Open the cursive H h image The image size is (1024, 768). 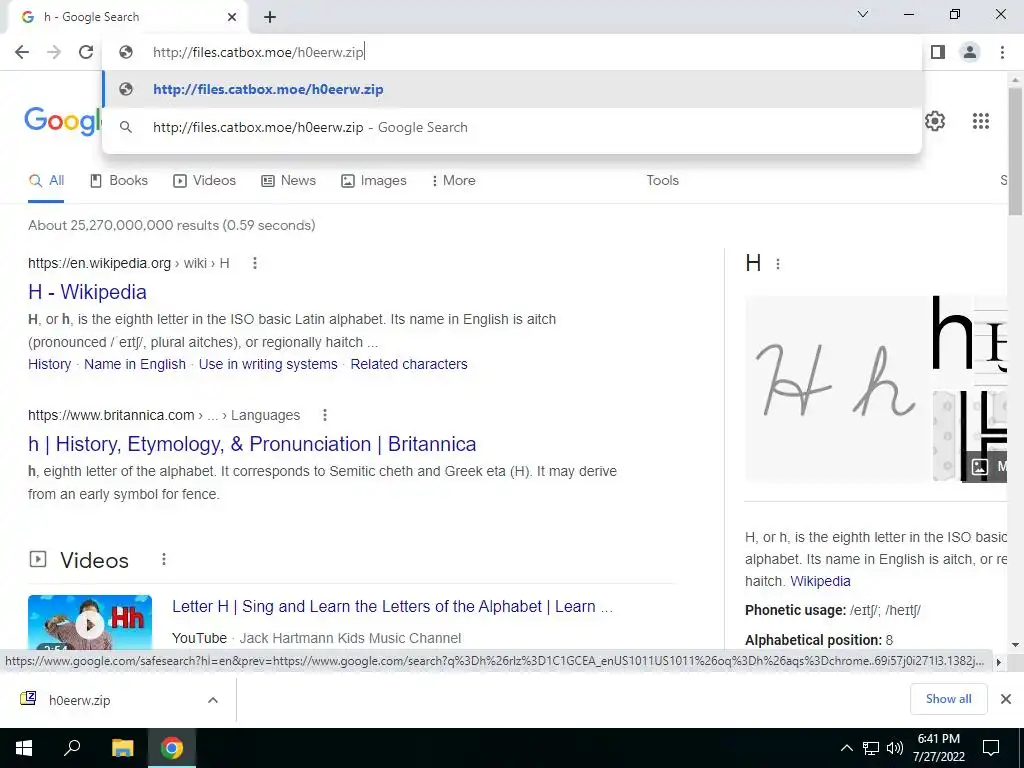[838, 389]
